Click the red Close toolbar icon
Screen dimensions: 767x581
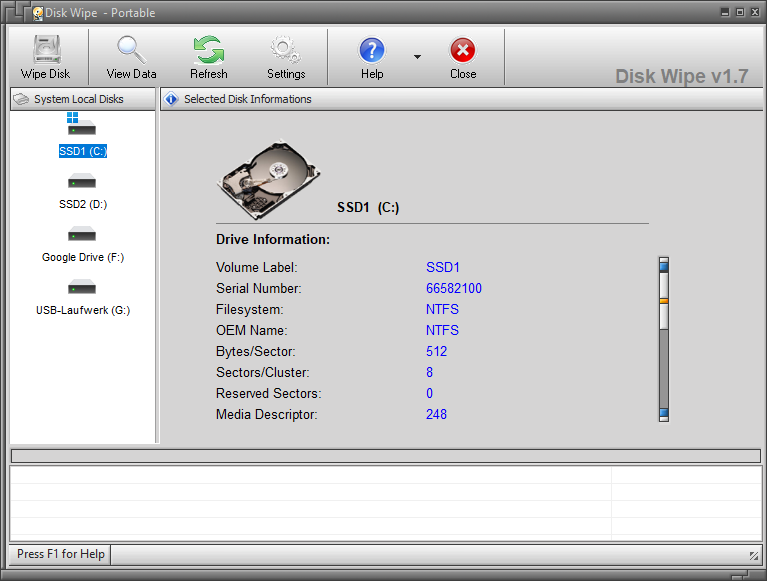[463, 50]
